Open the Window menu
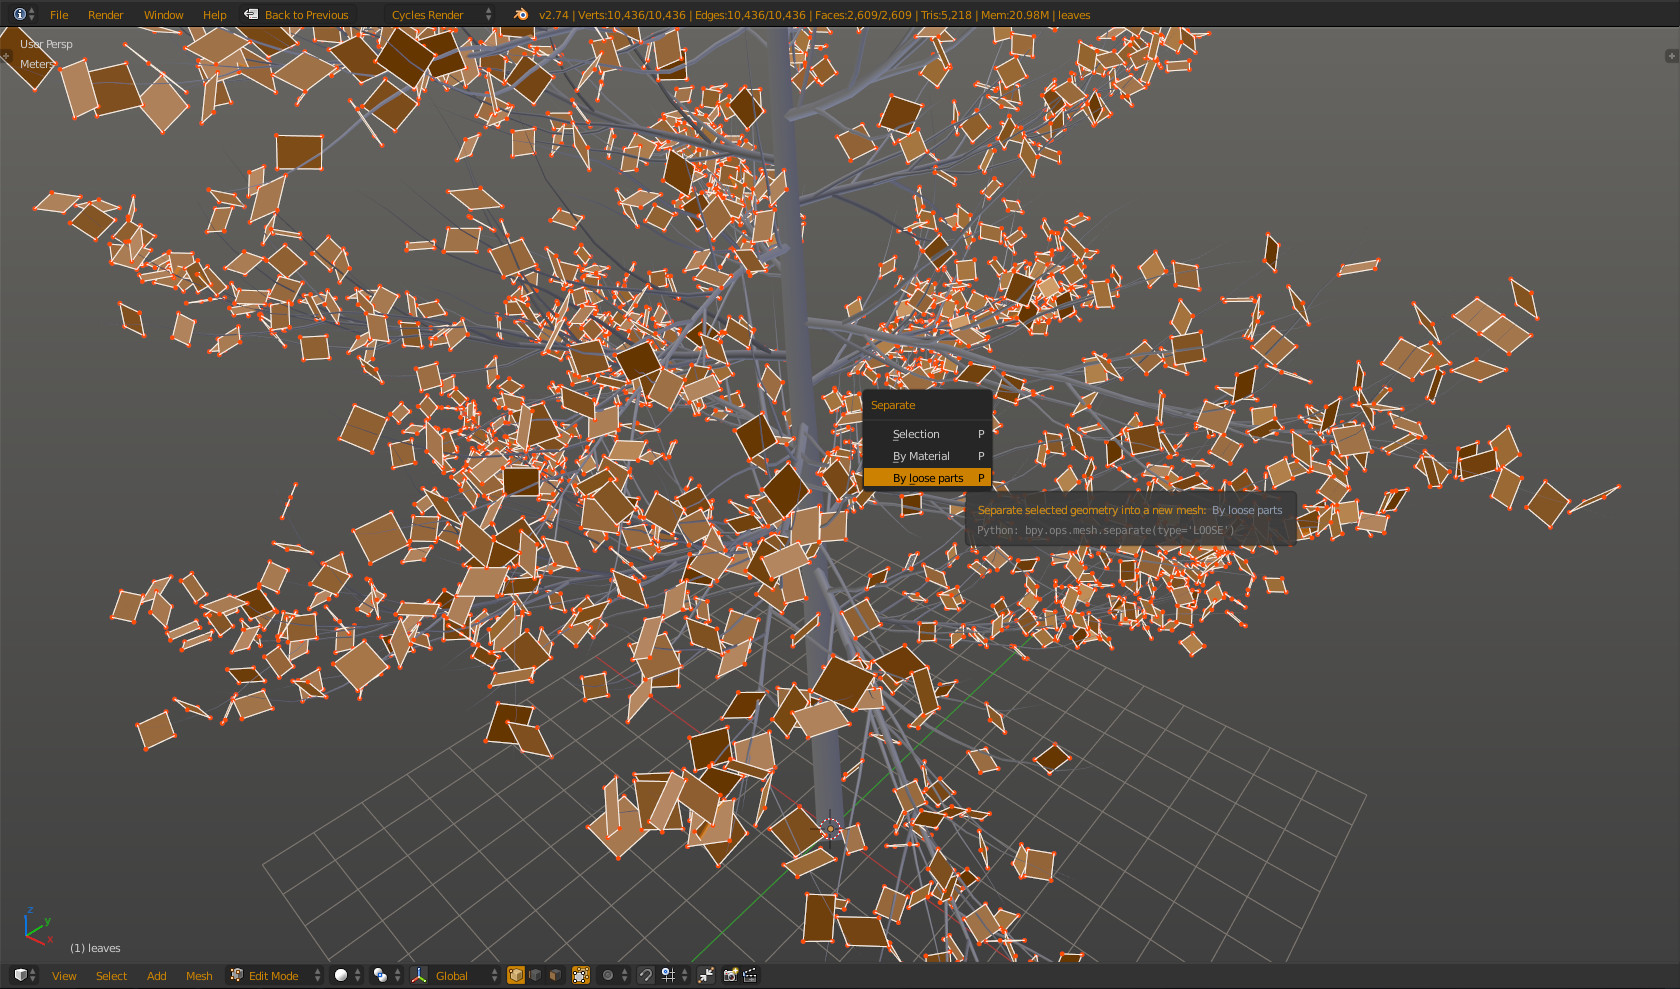This screenshot has height=989, width=1680. click(x=163, y=15)
